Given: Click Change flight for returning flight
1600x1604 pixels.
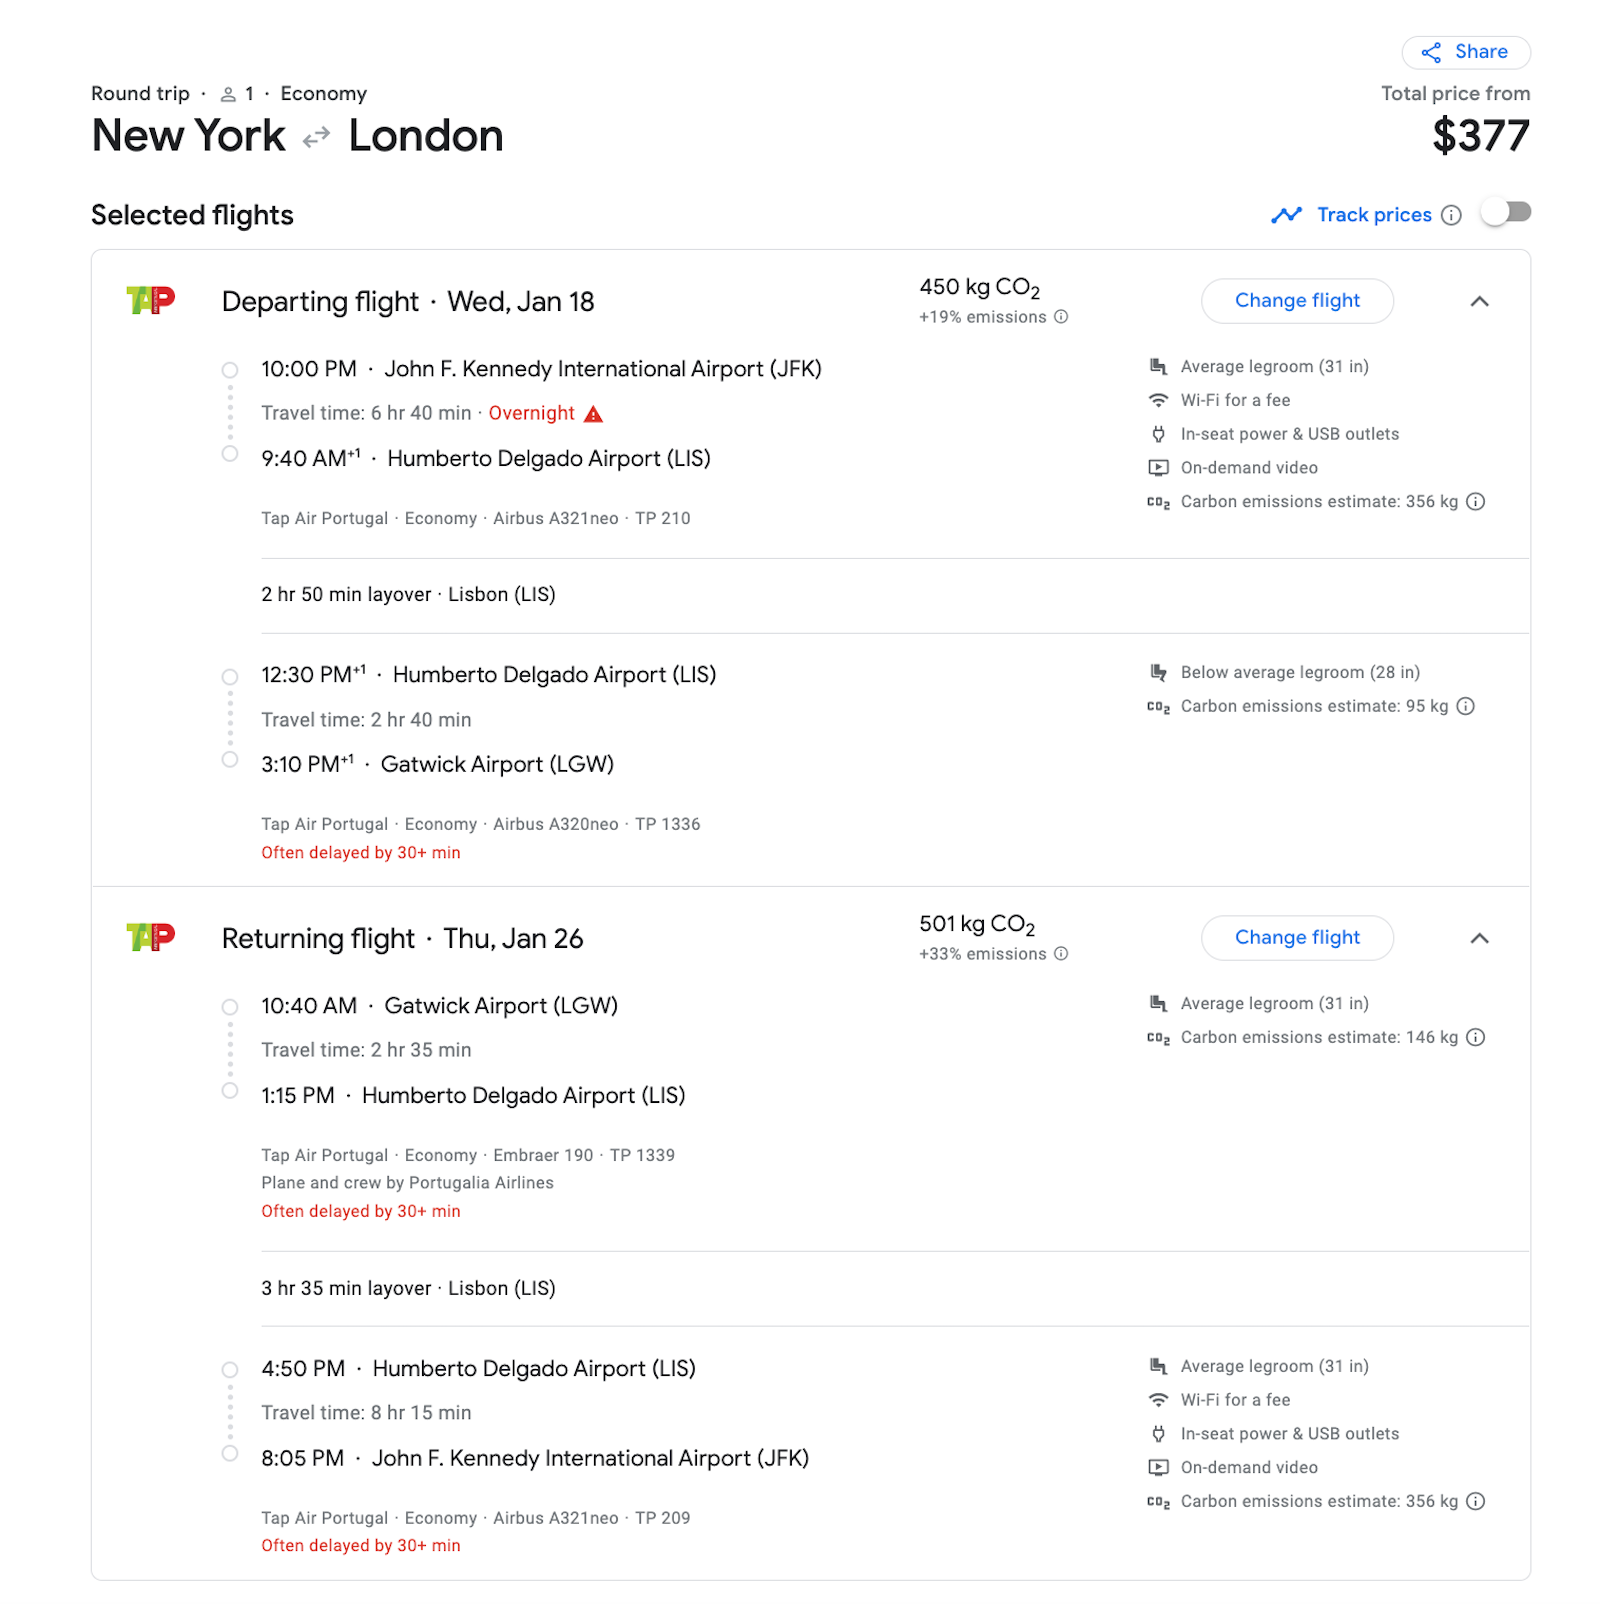Looking at the screenshot, I should [x=1297, y=938].
